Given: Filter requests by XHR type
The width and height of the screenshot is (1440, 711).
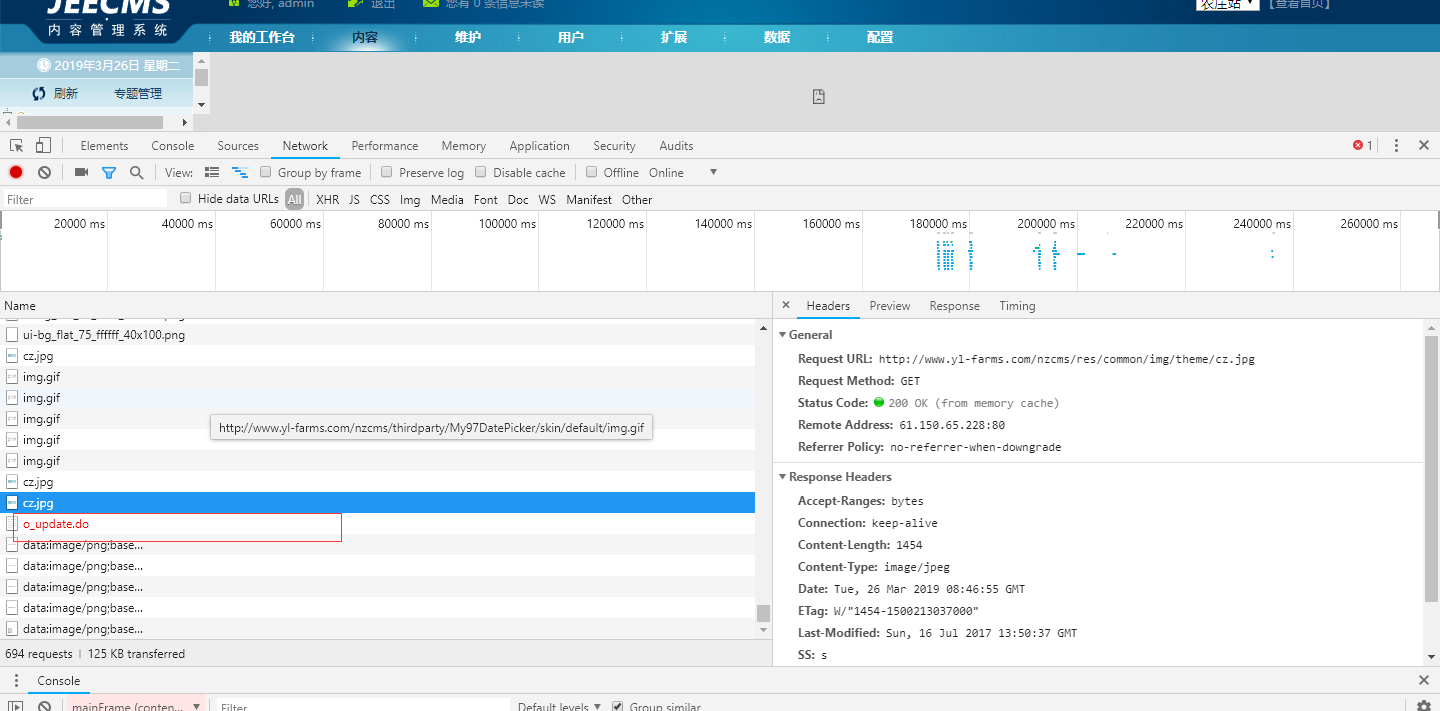Looking at the screenshot, I should point(327,200).
